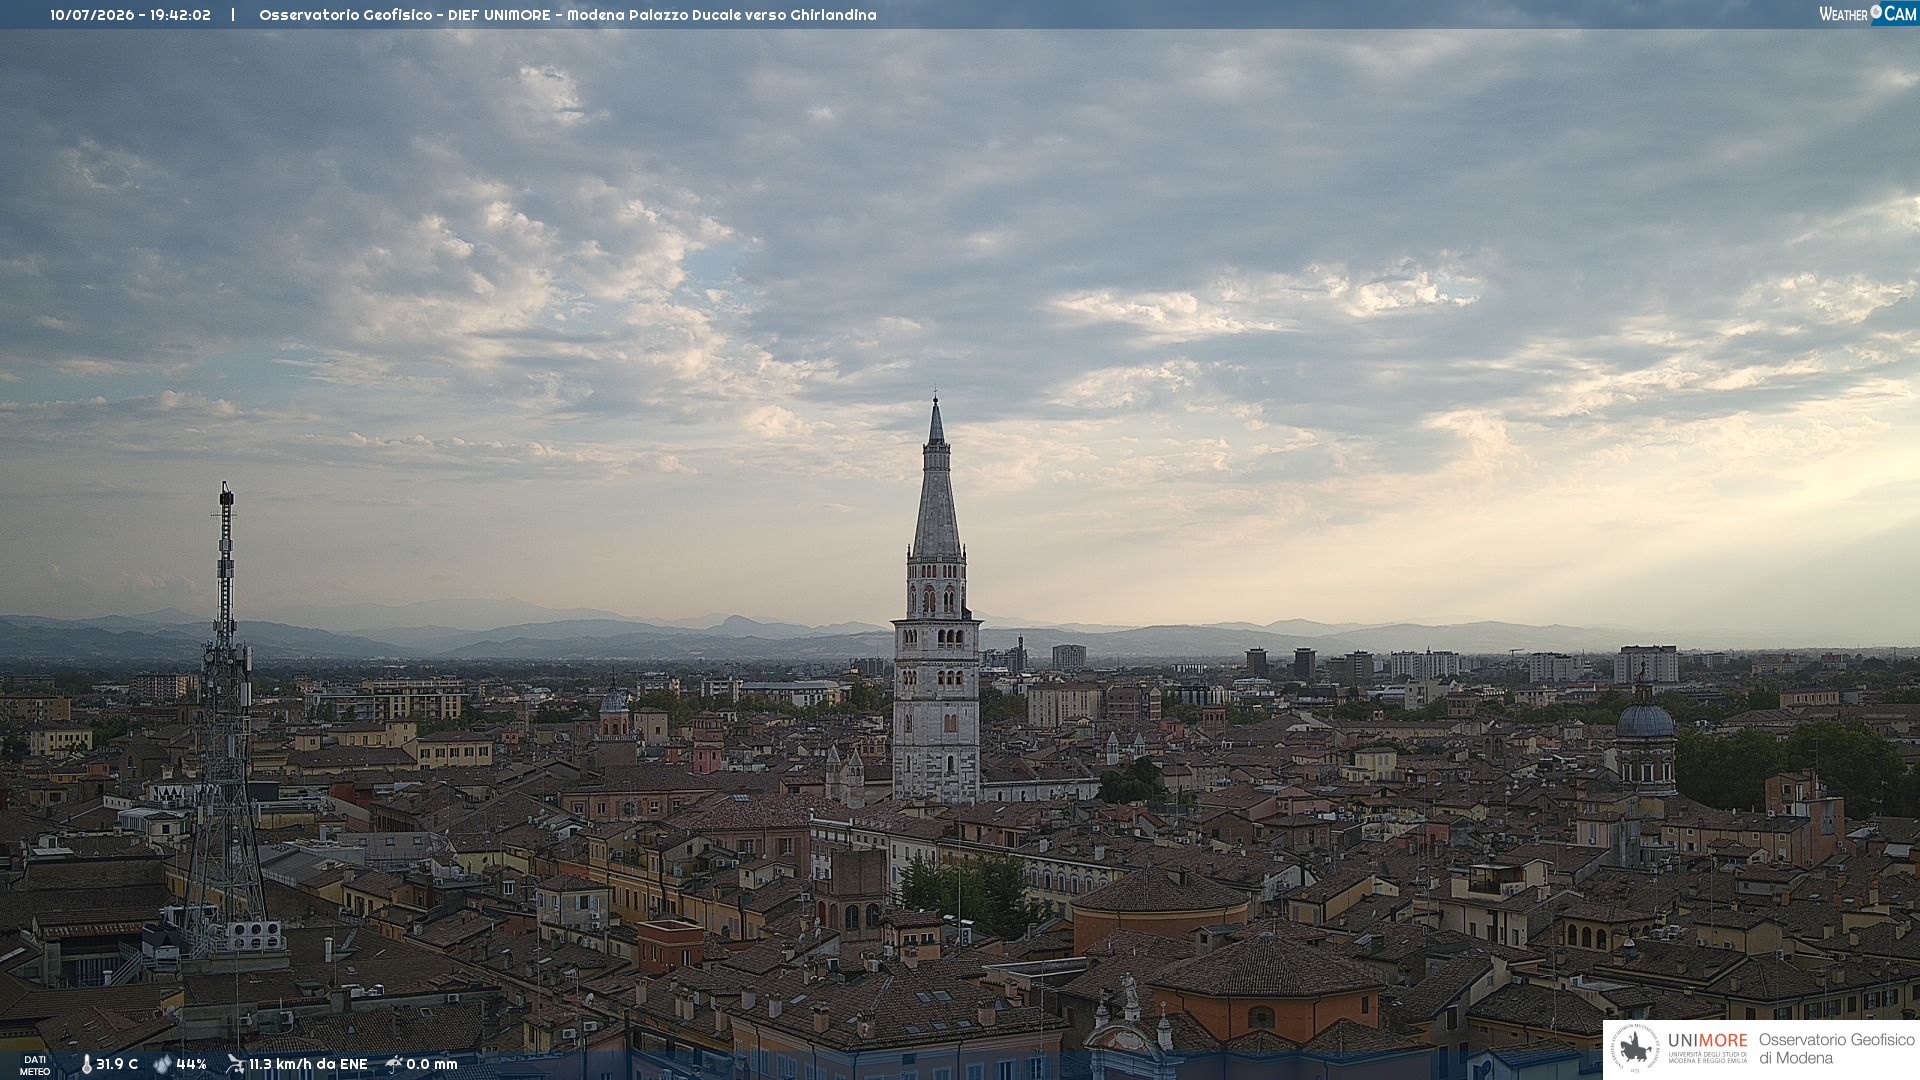Click the Osservatorio Geofisico camera title
This screenshot has width=1920, height=1080.
[x=567, y=15]
